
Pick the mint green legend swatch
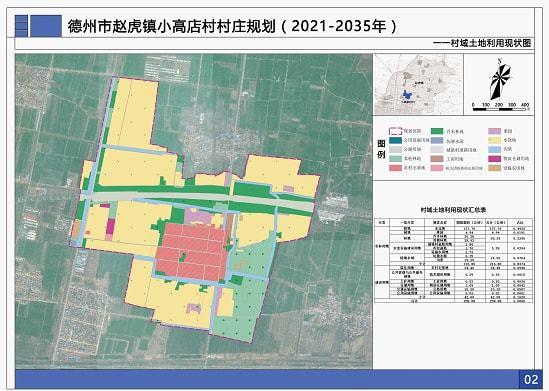click(x=395, y=159)
